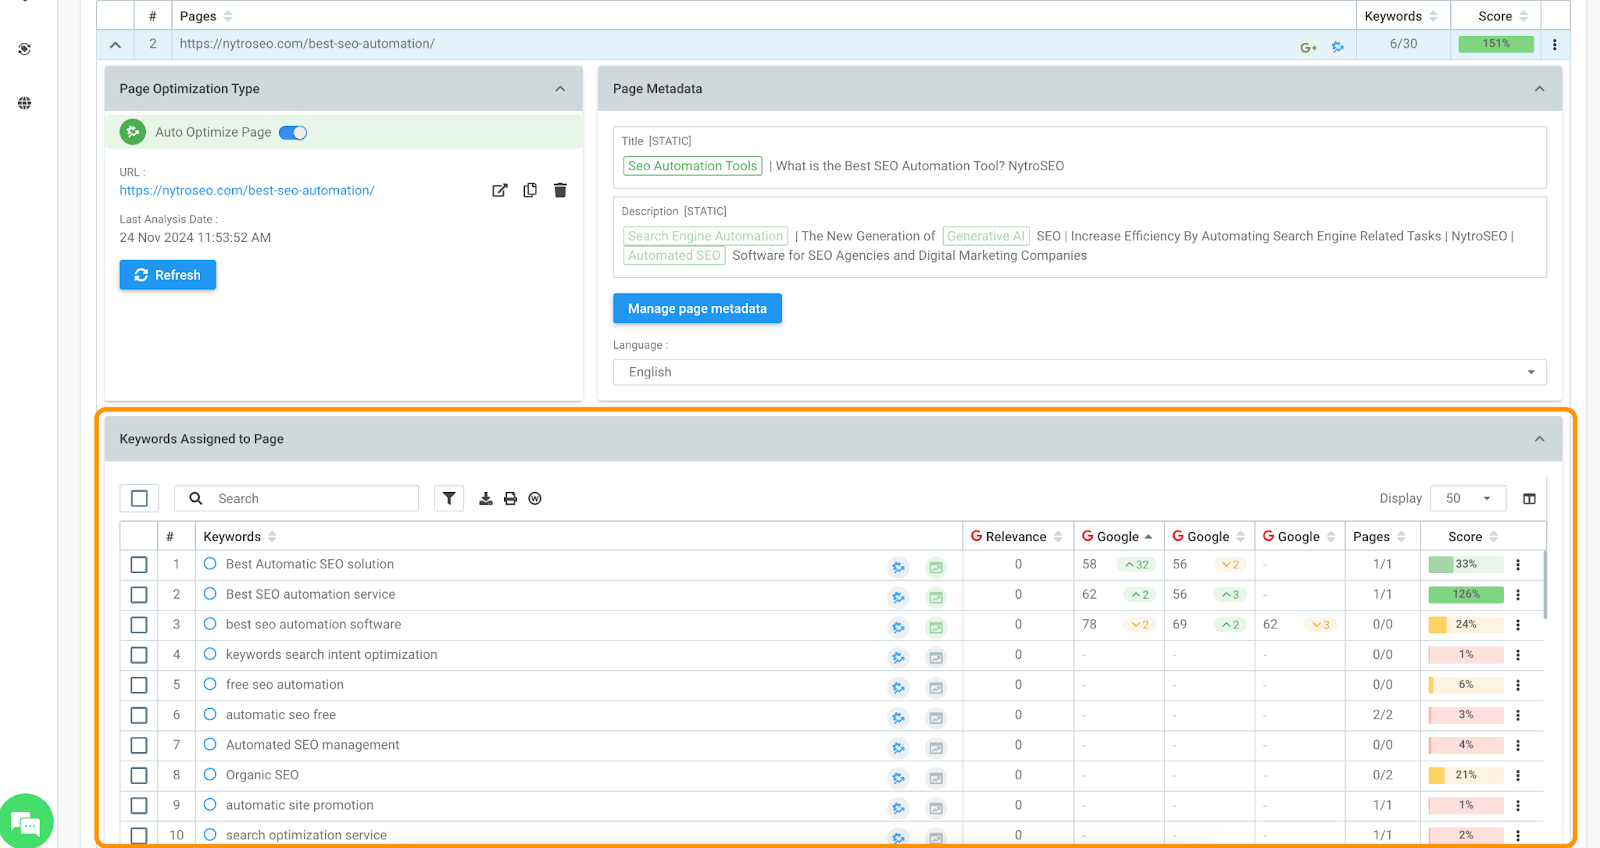Open the three-dot menu for the page row

[1555, 44]
